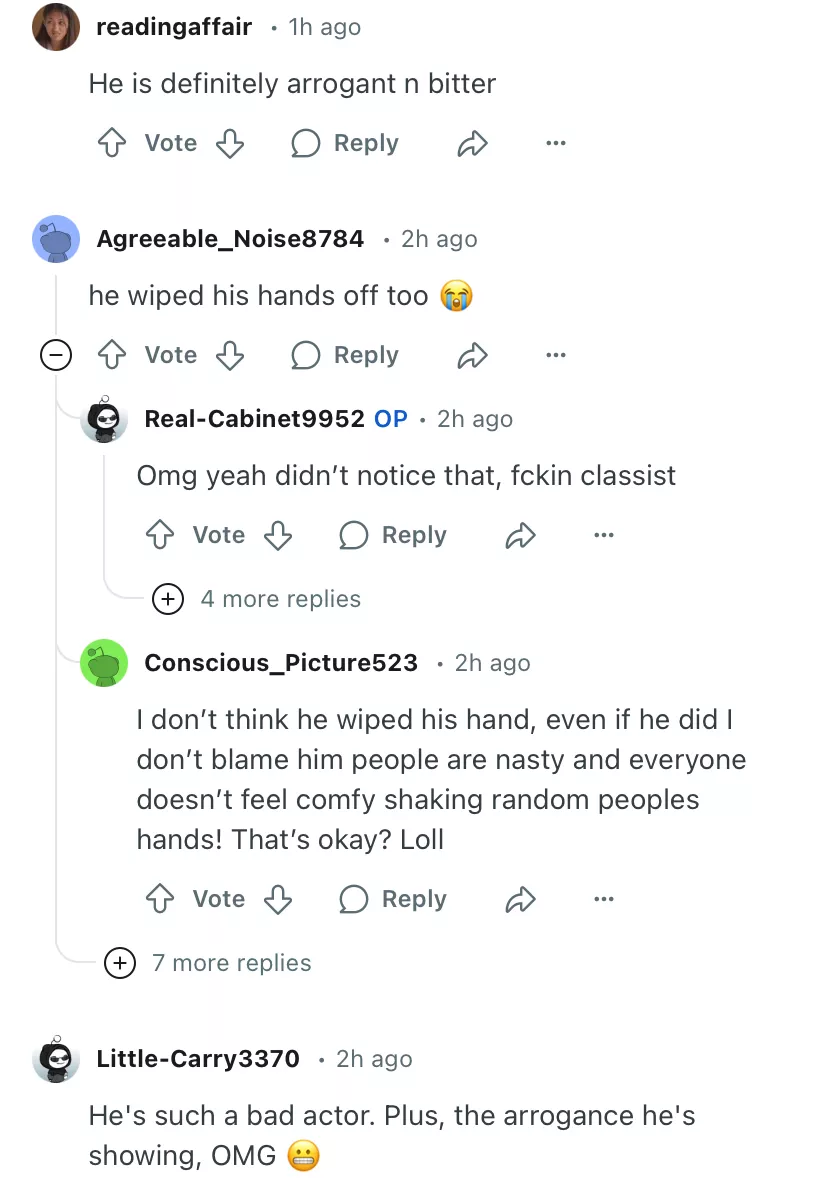Viewport: 828px width, 1178px height.
Task: Reply to readingaffair's comment
Action: click(x=345, y=144)
